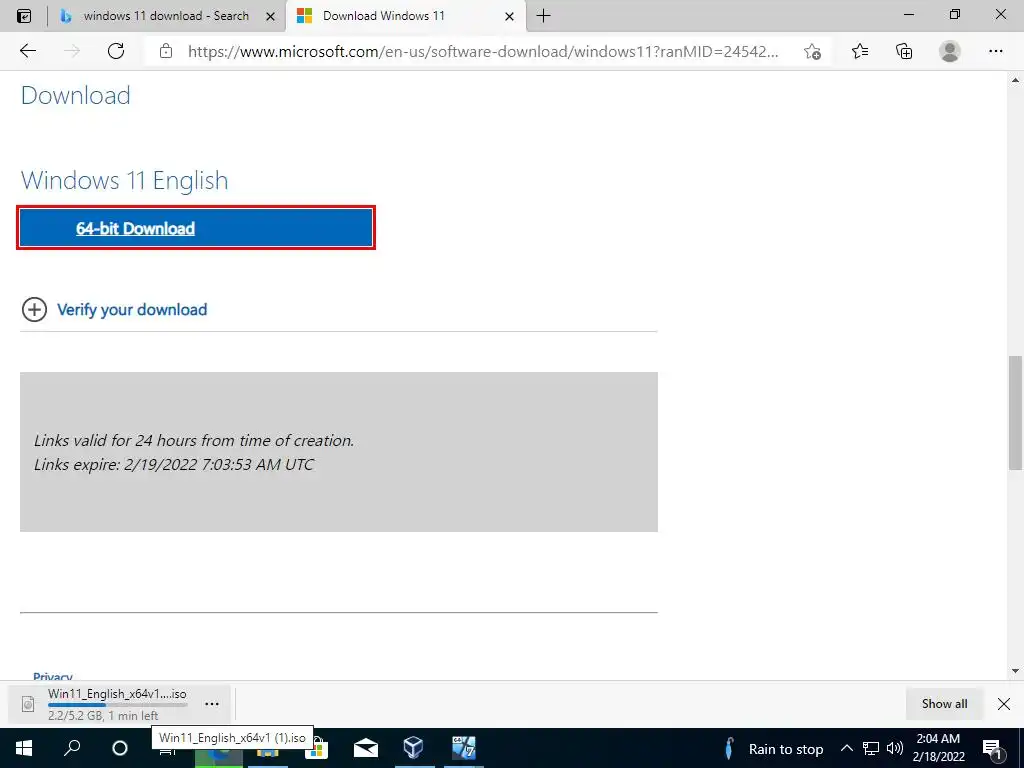The image size is (1024, 768).
Task: Click '2.2/5.2 GB, 1 min left' status
Action: coord(103,716)
